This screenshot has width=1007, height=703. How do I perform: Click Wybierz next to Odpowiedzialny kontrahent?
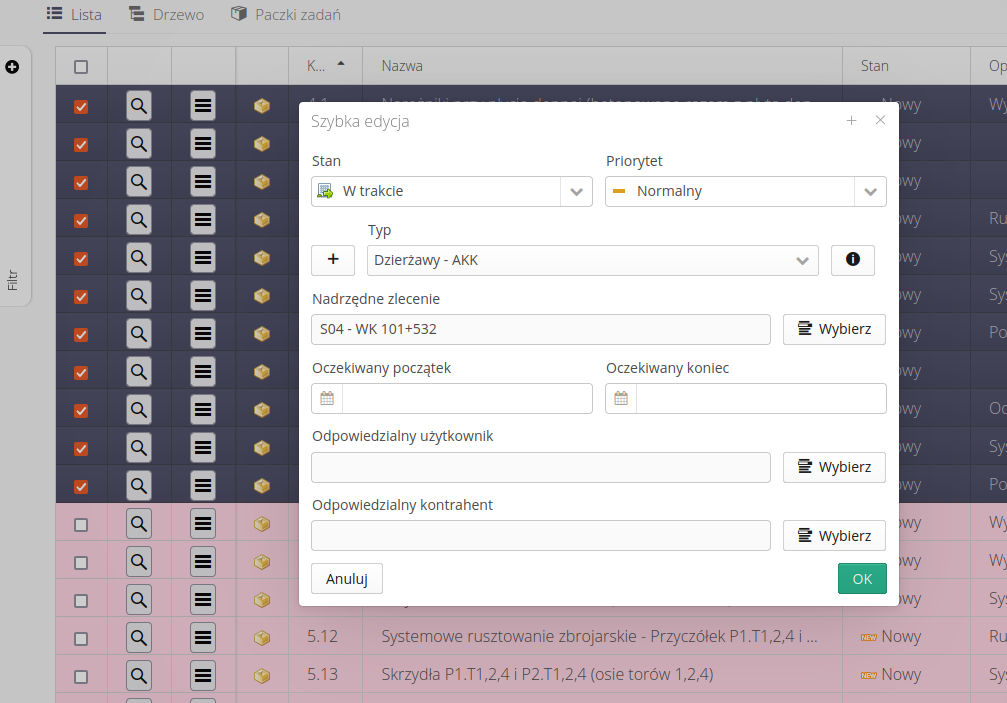point(834,535)
